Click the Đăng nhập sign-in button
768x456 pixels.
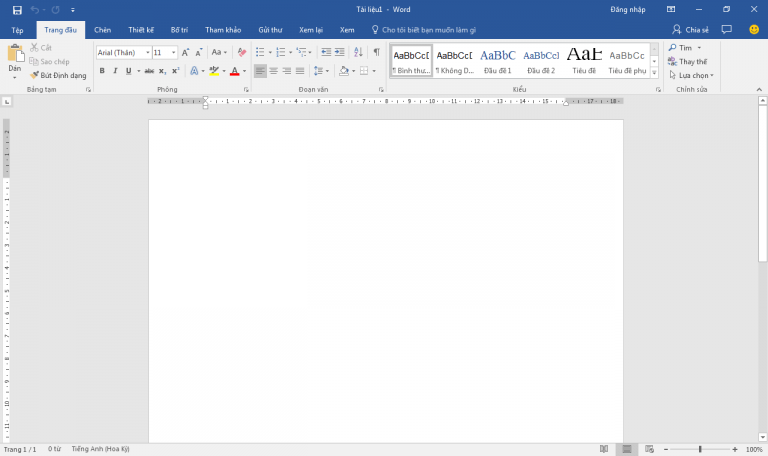pos(627,9)
